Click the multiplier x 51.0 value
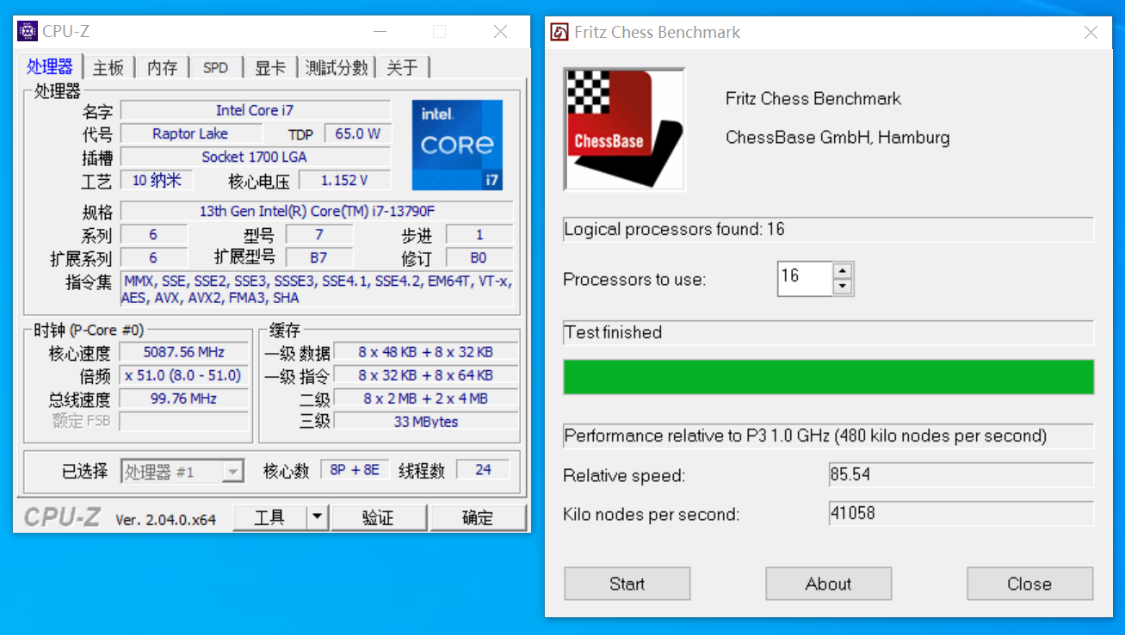The height and width of the screenshot is (635, 1125). point(184,375)
